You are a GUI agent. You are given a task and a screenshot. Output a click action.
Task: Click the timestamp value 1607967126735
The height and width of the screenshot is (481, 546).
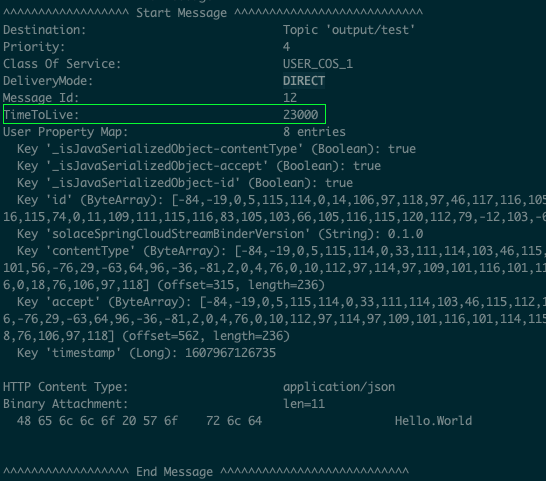[230, 353]
